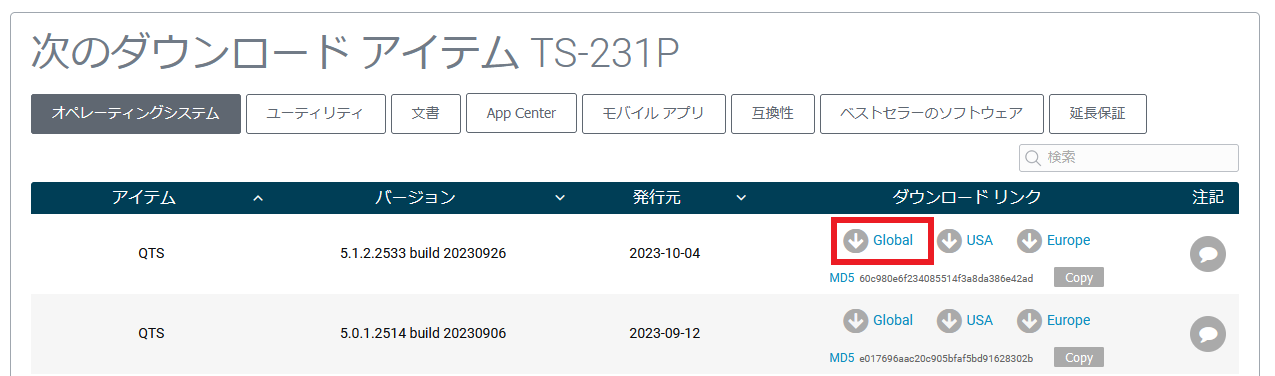Image resolution: width=1275 pixels, height=376 pixels.
Task: Sort by アイテム column arrow
Action: [258, 198]
